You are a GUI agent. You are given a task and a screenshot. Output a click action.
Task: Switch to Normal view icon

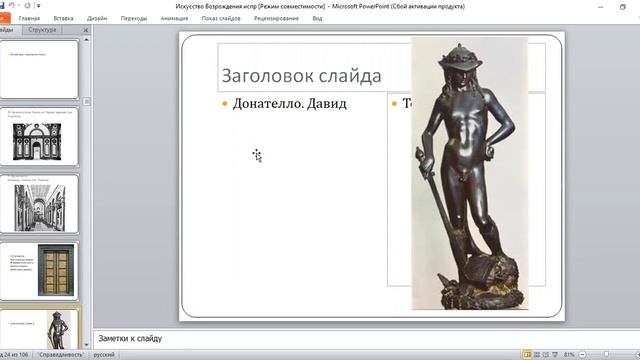point(527,355)
